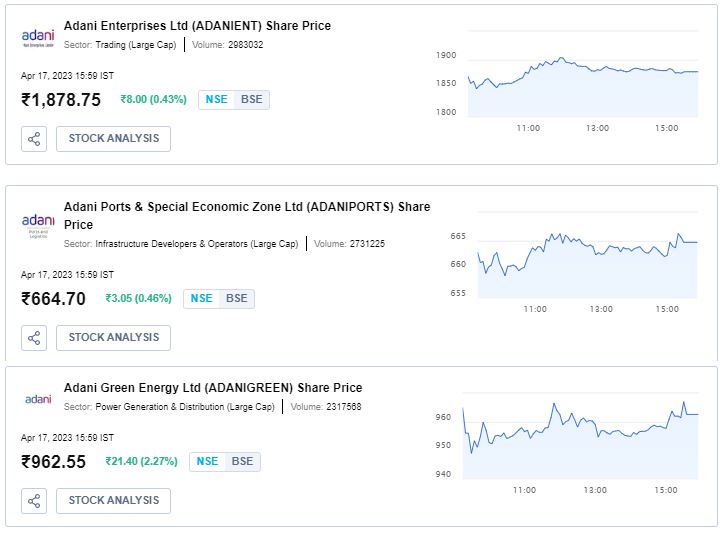Switch Adani Enterprises price to NSE
The height and width of the screenshot is (535, 725).
coord(216,100)
